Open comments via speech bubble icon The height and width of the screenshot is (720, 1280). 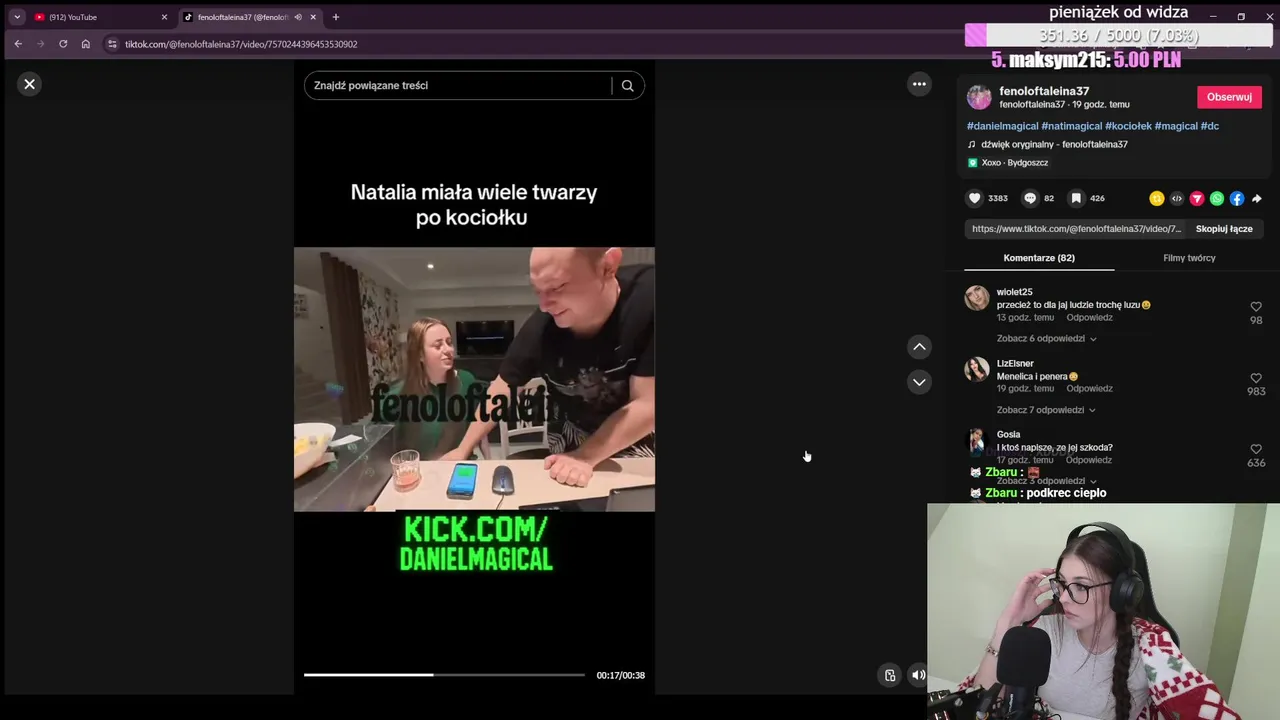pos(1030,198)
